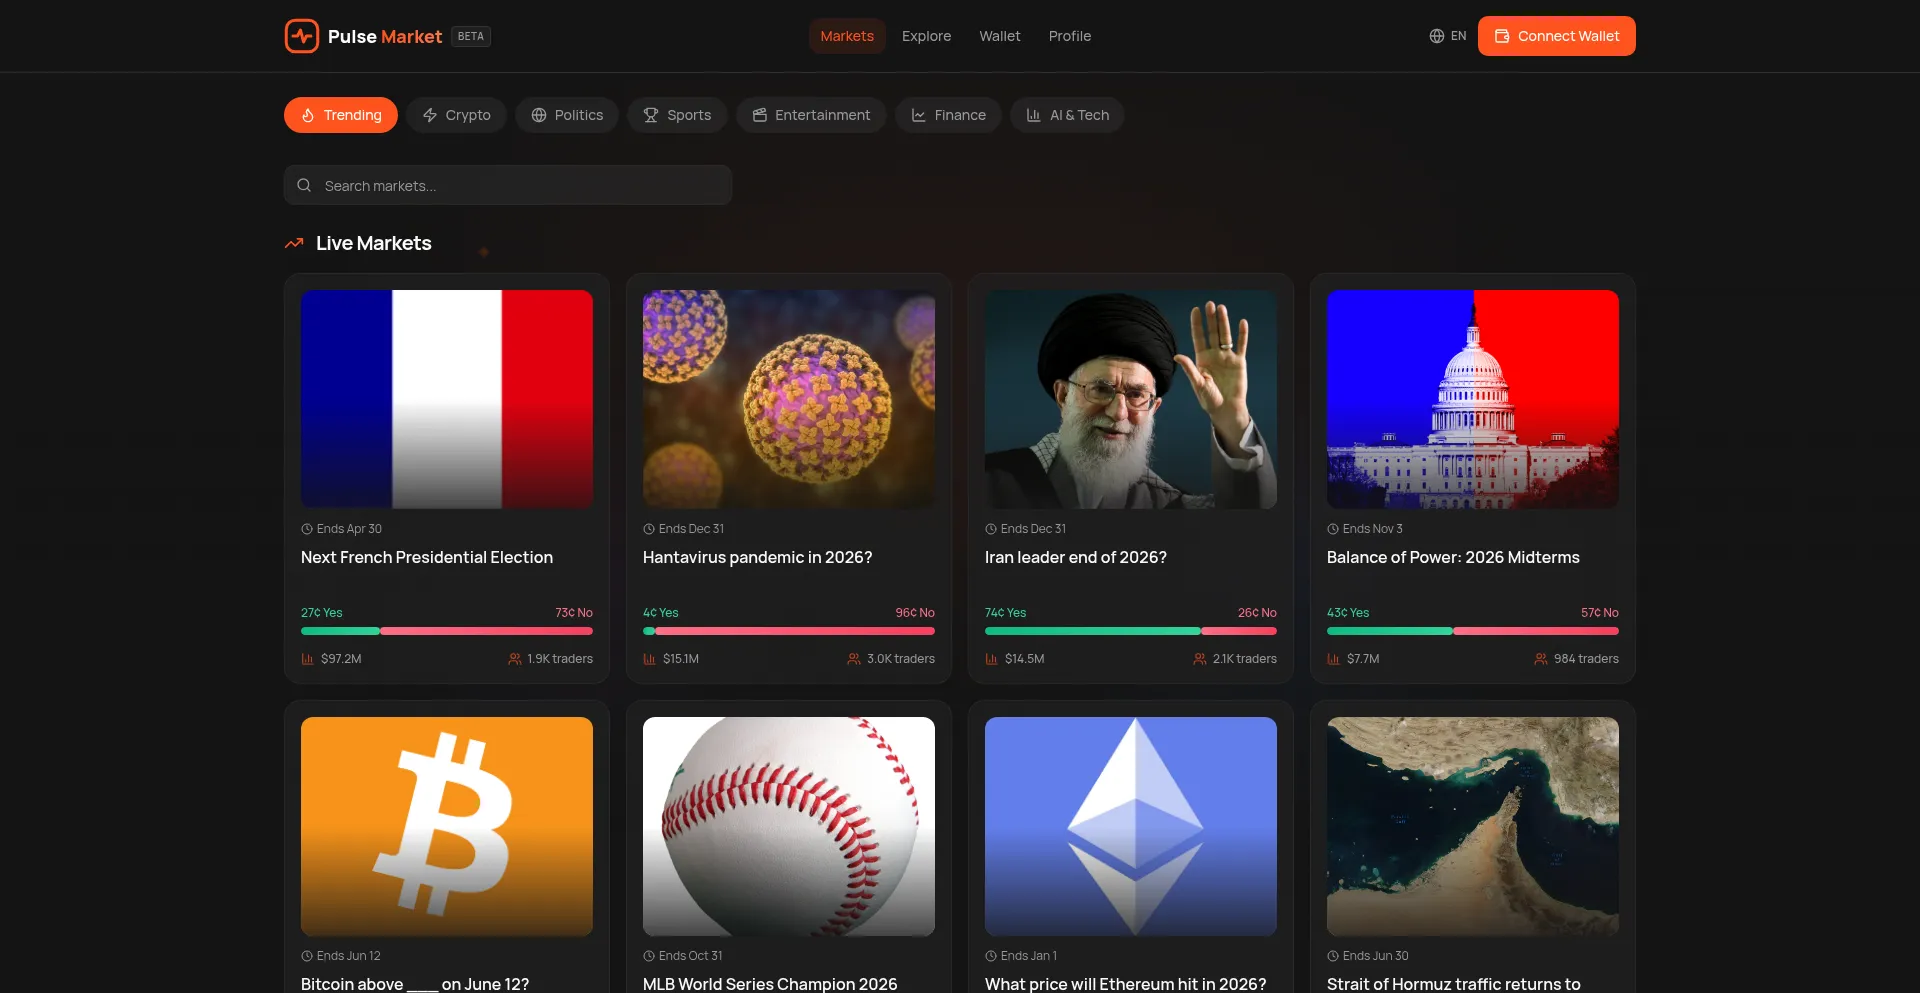Select the Crypto category filter

456,115
